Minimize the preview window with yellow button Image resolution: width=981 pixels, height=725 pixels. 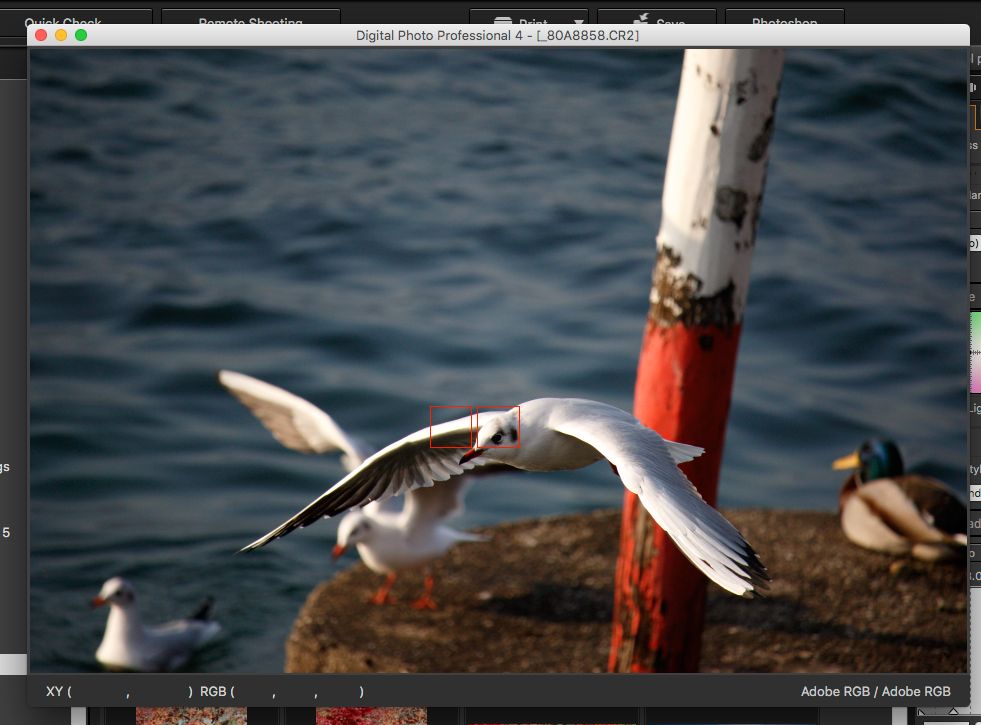tap(61, 35)
